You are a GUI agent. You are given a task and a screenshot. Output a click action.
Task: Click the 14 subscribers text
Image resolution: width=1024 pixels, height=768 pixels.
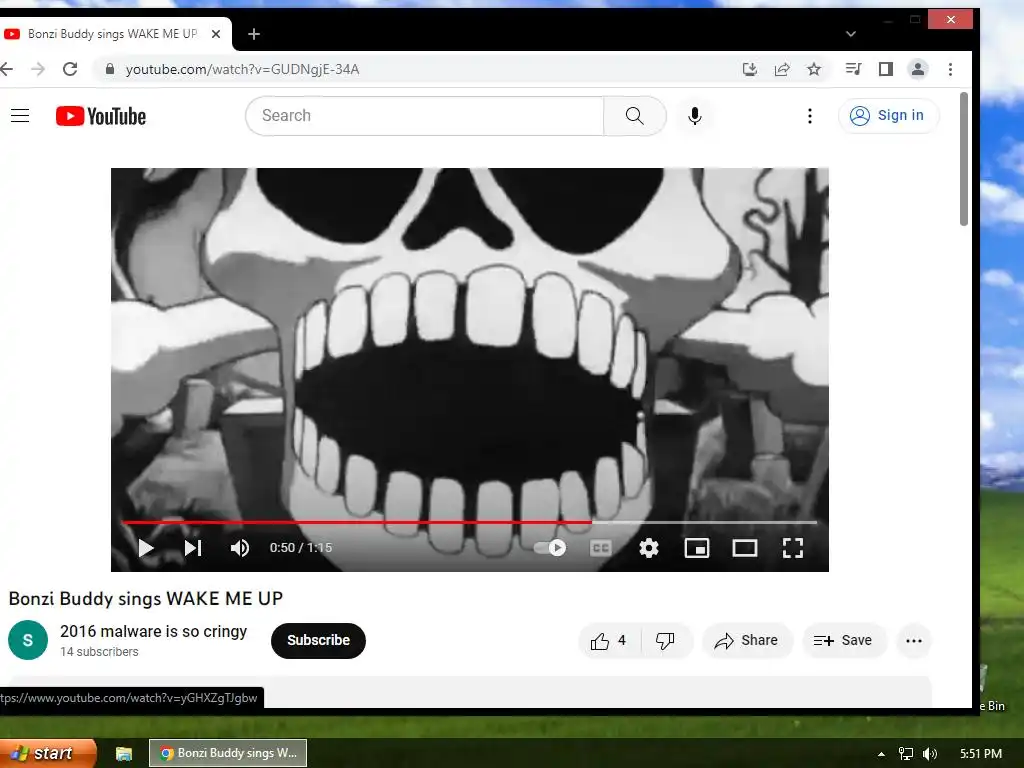tap(99, 652)
